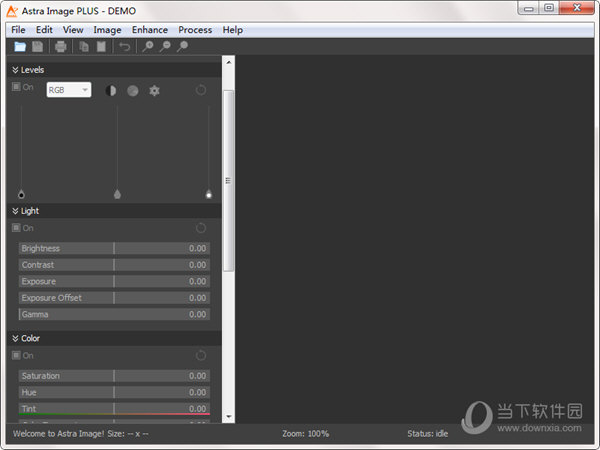
Task: Click the Undo arrow icon
Action: (125, 47)
